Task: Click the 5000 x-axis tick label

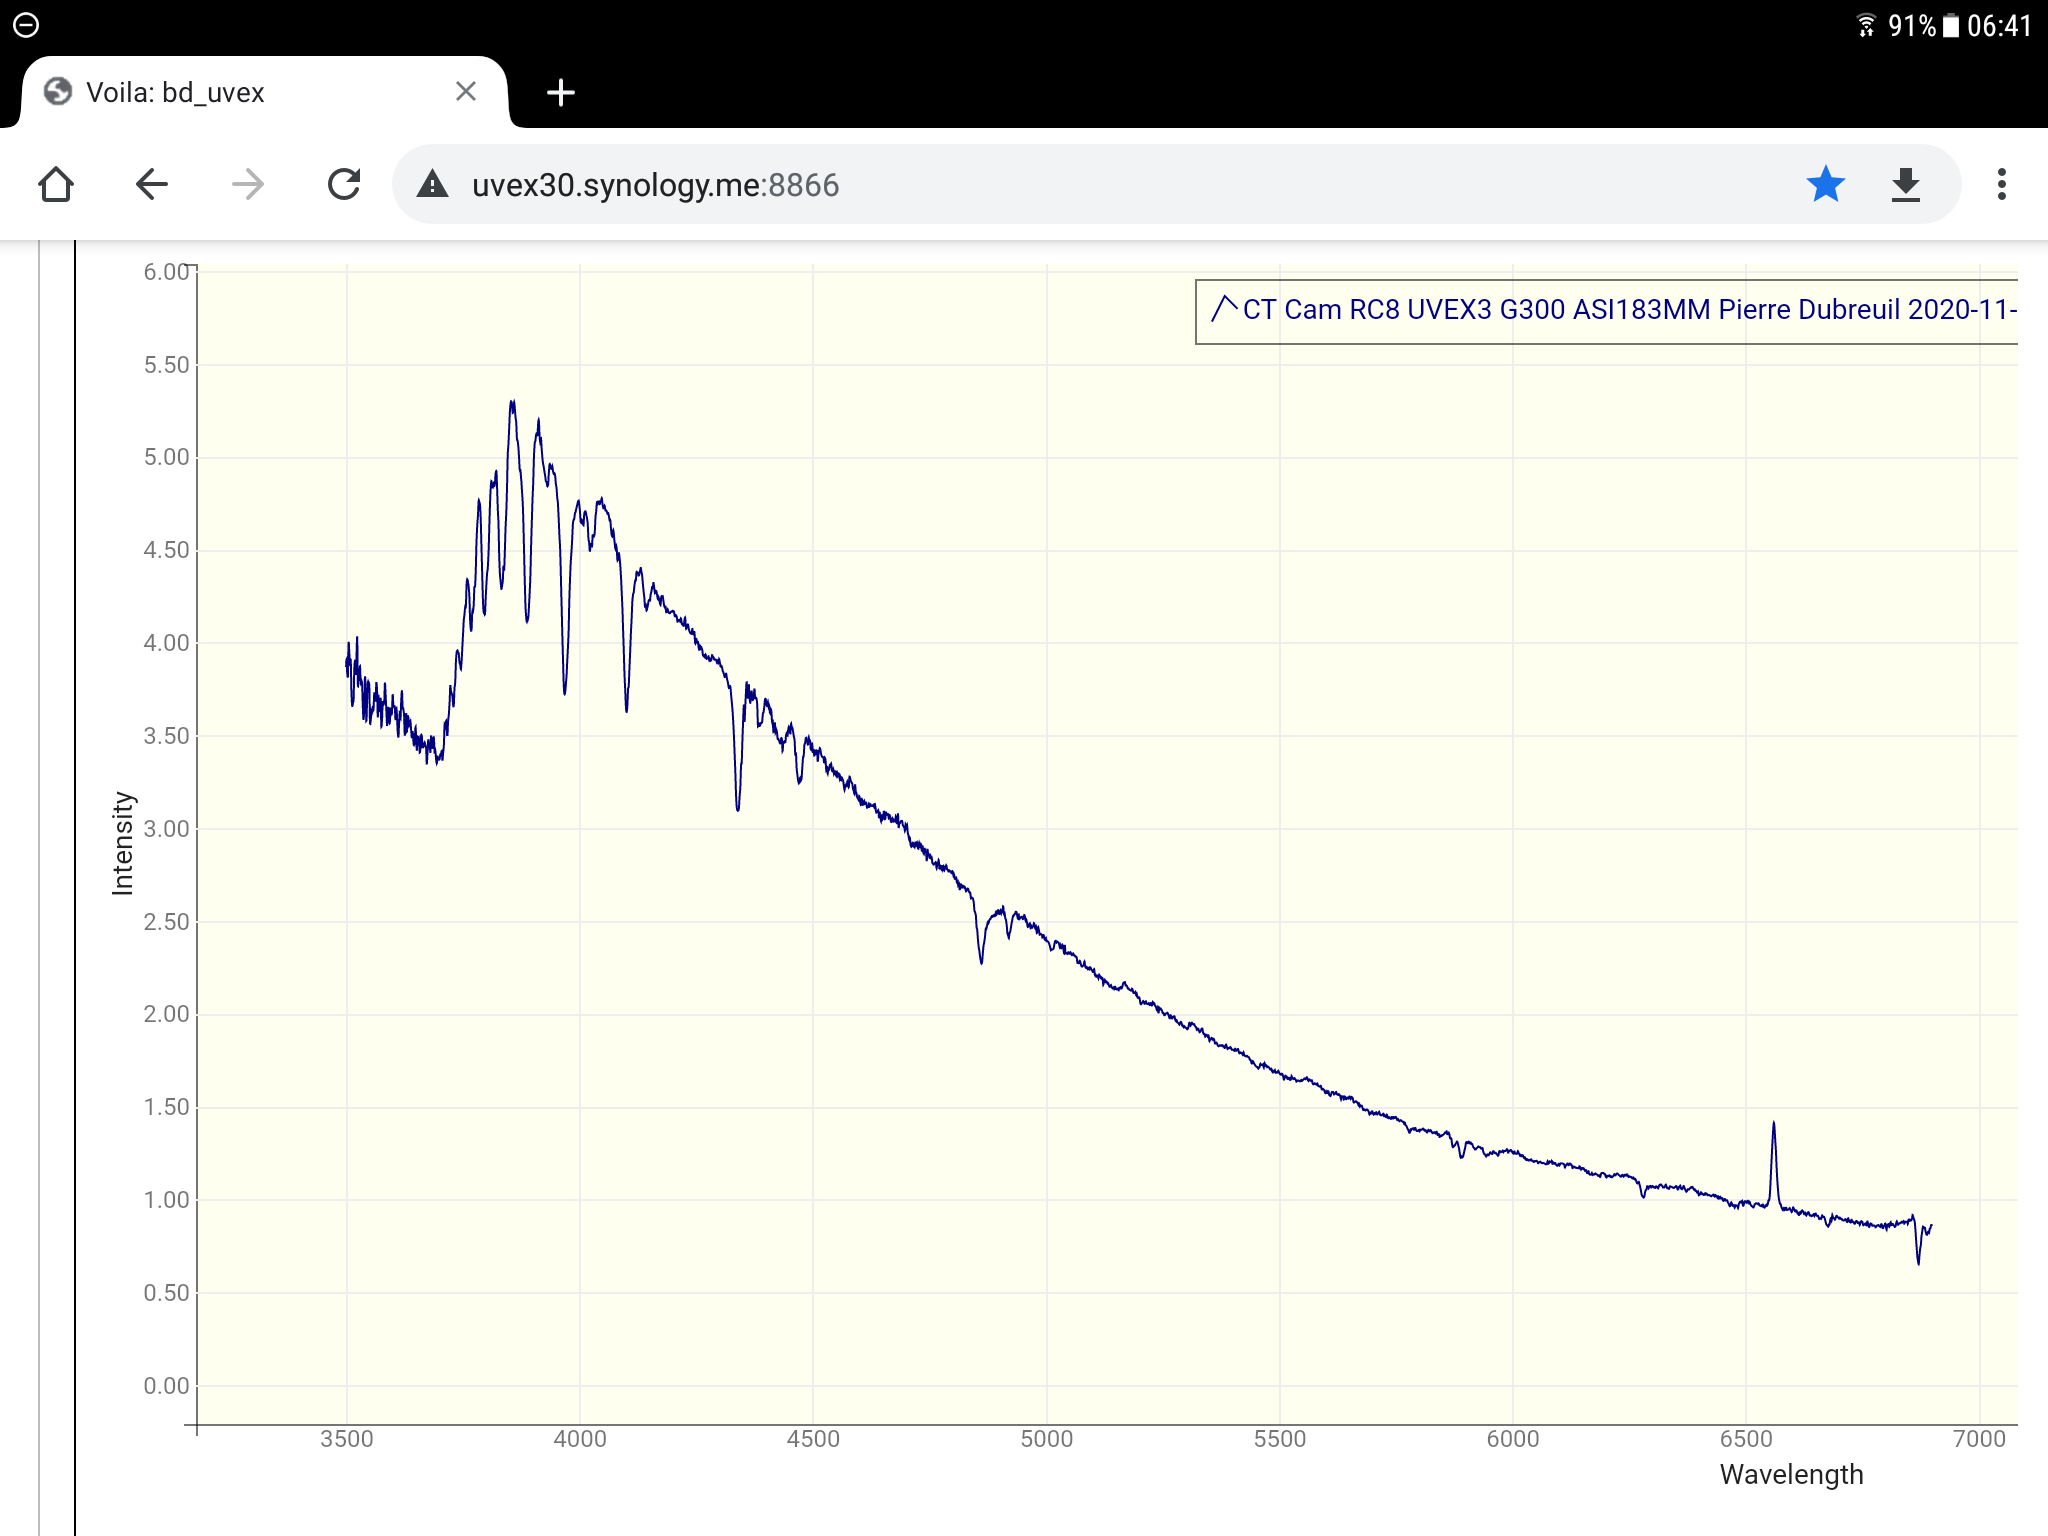Action: tap(1046, 1439)
